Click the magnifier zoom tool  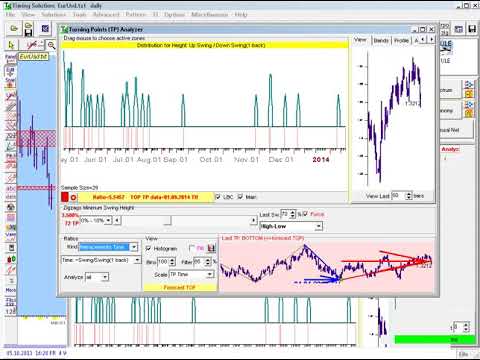coord(51,45)
